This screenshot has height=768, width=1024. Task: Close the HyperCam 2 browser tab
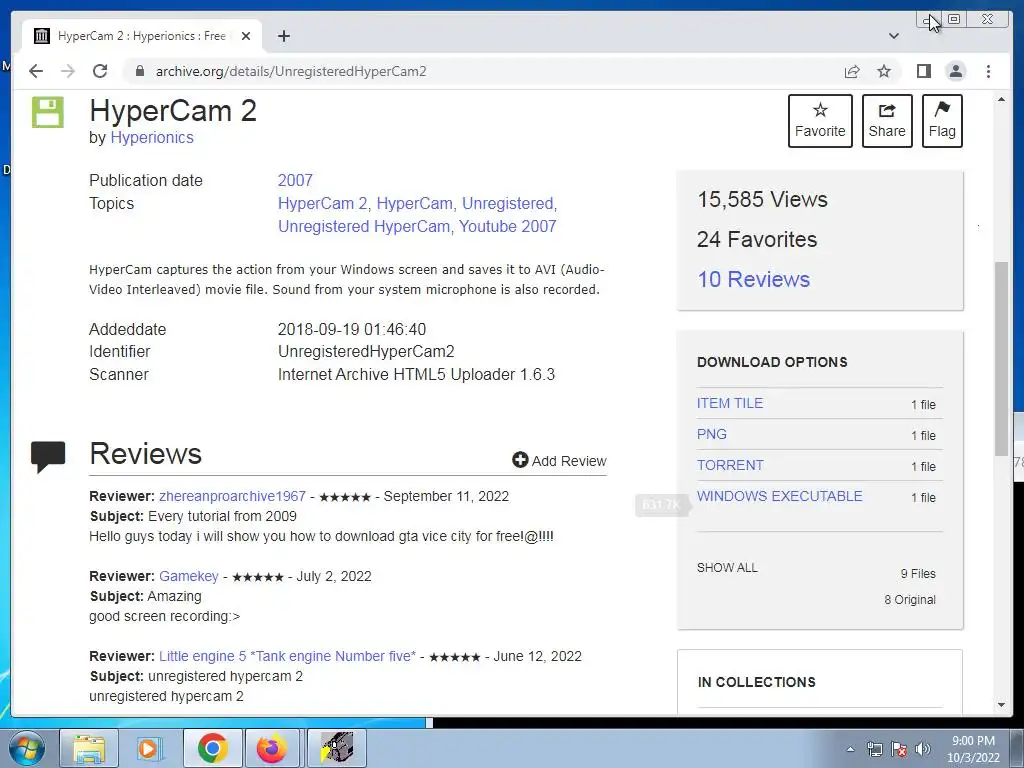pyautogui.click(x=246, y=36)
